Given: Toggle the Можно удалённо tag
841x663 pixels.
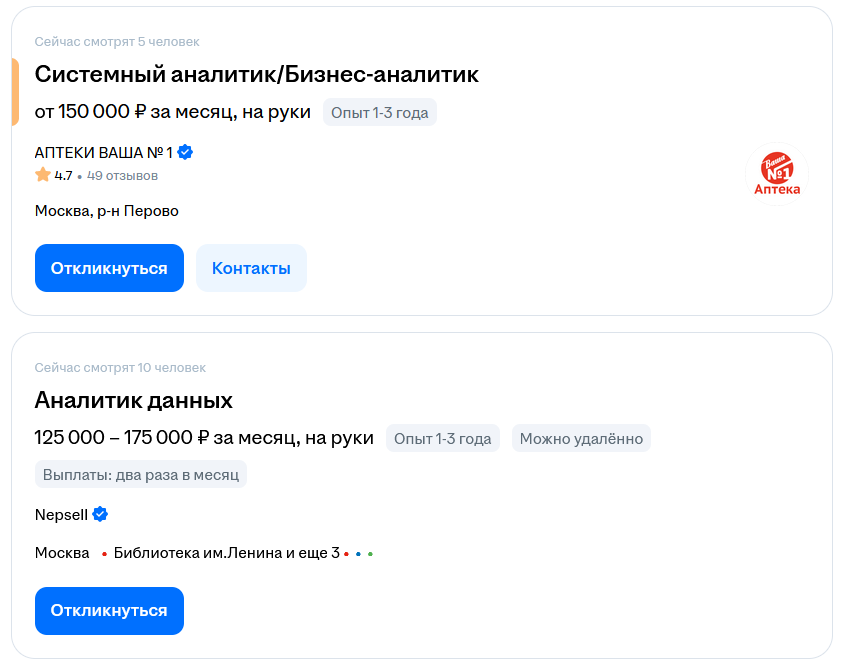Looking at the screenshot, I should click(581, 438).
